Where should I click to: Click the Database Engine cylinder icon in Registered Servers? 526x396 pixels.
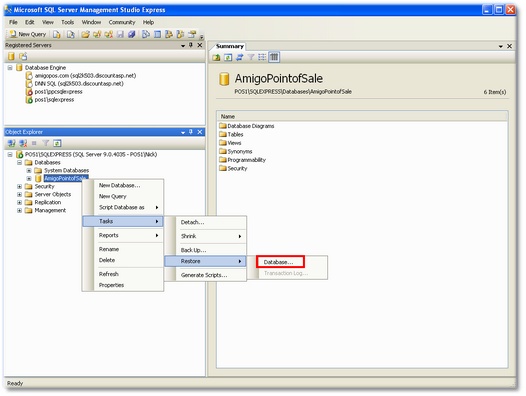11,56
